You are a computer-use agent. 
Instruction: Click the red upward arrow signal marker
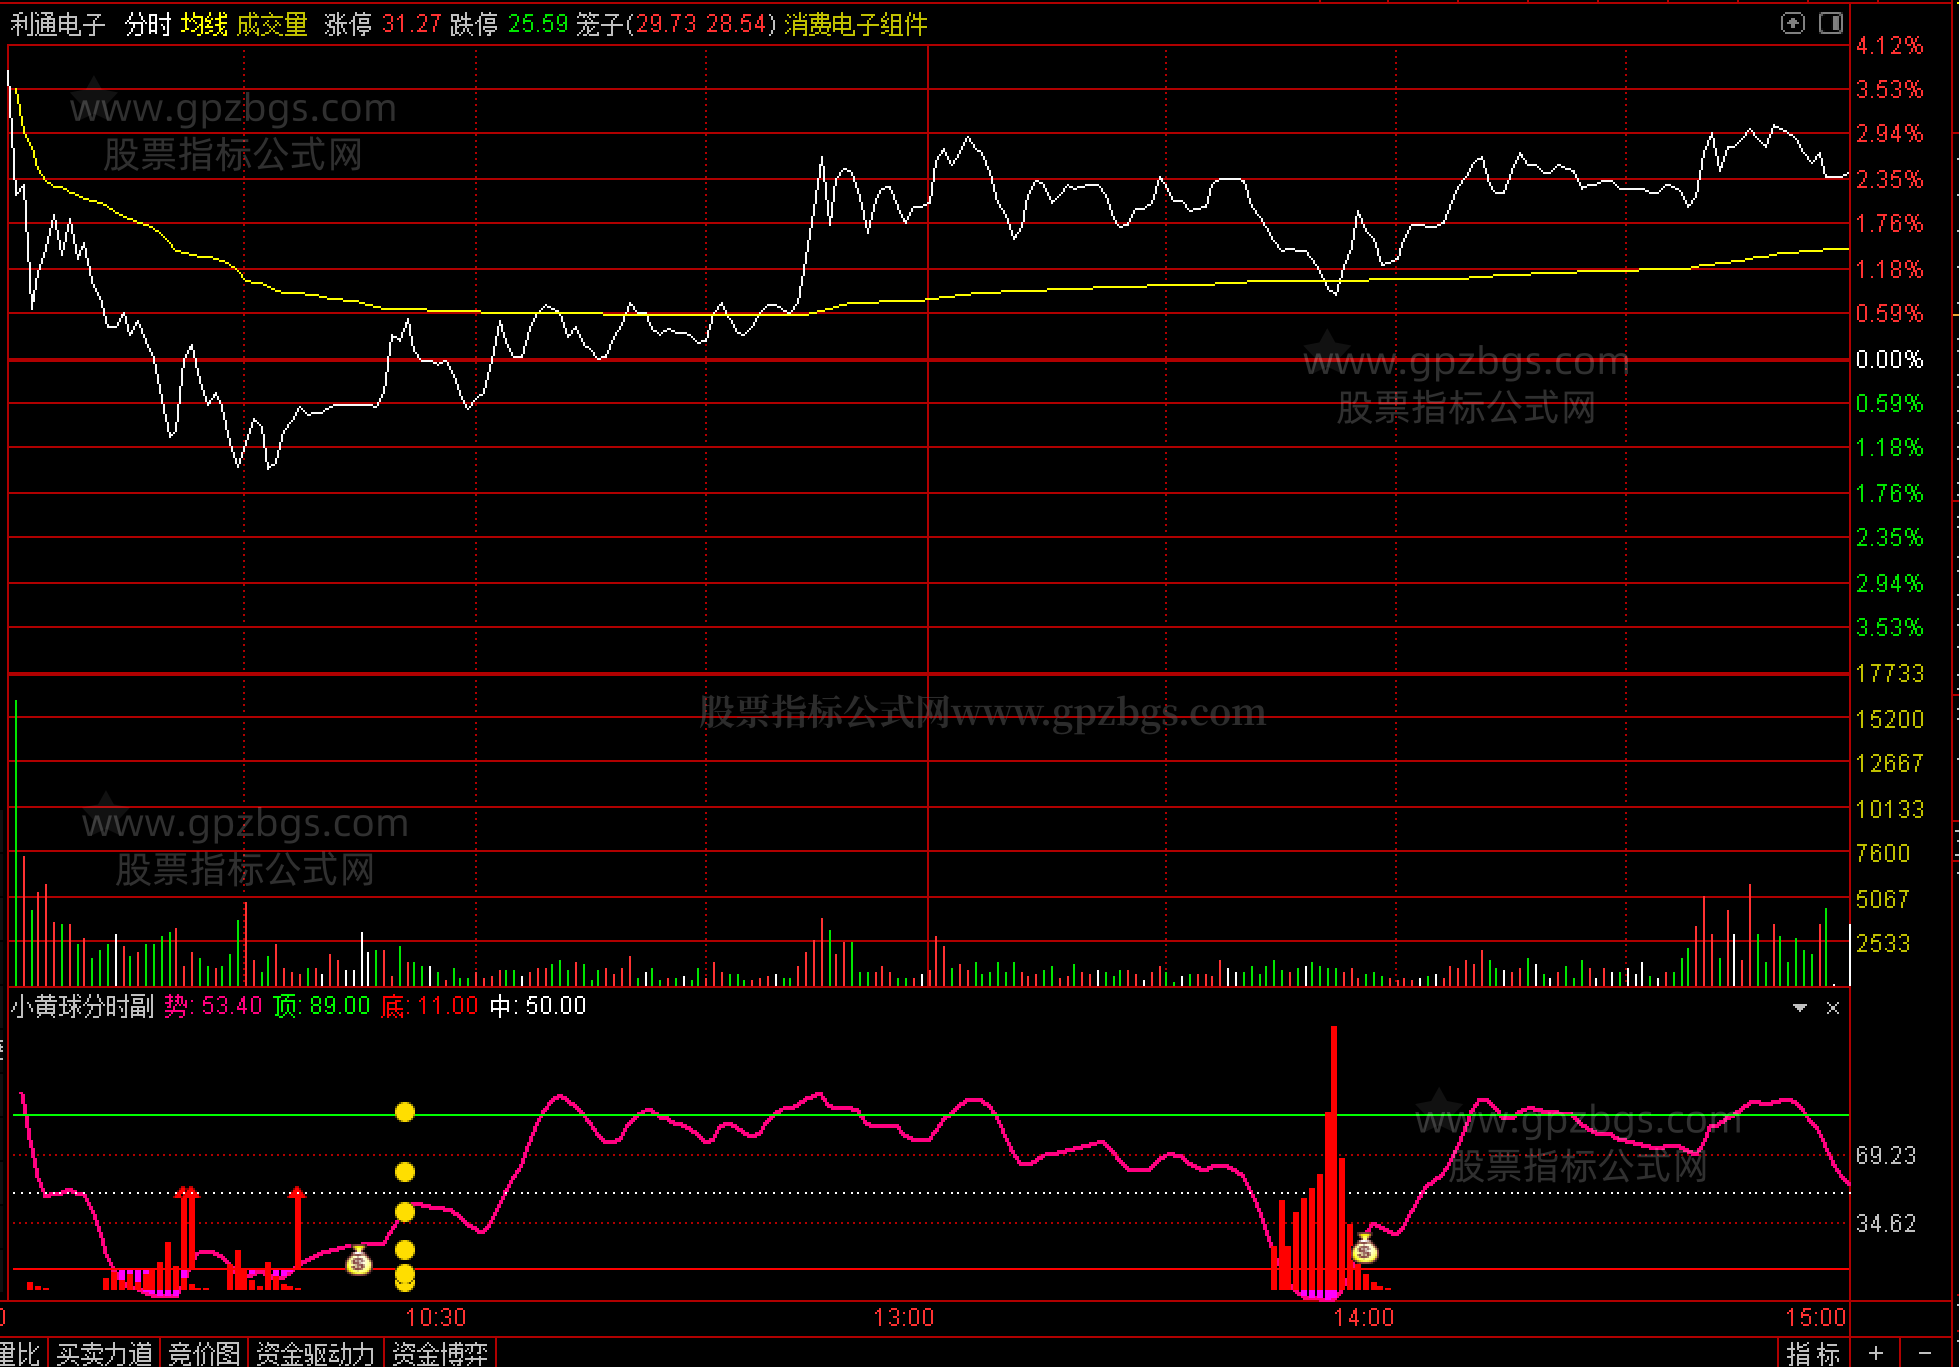click(x=297, y=1194)
